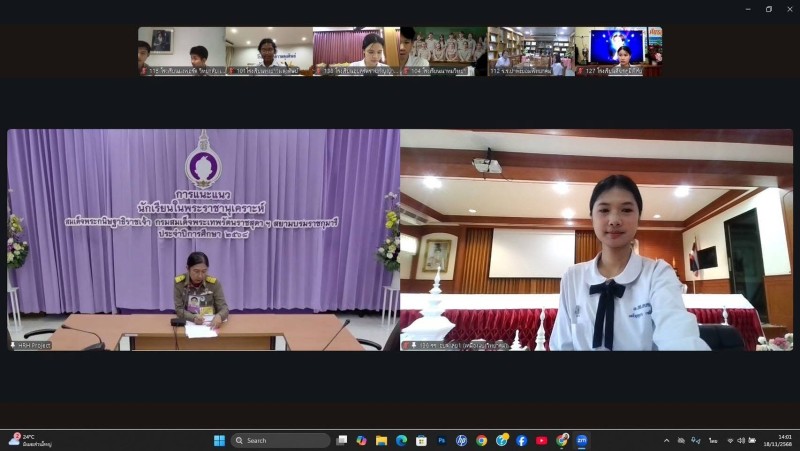Select participant 115 video thumbnail
The height and width of the screenshot is (451, 800).
point(181,51)
